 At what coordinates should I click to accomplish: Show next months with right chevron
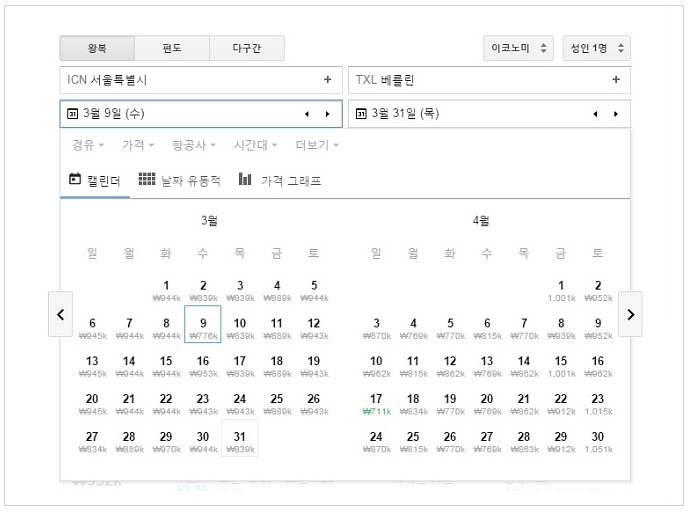click(x=631, y=314)
